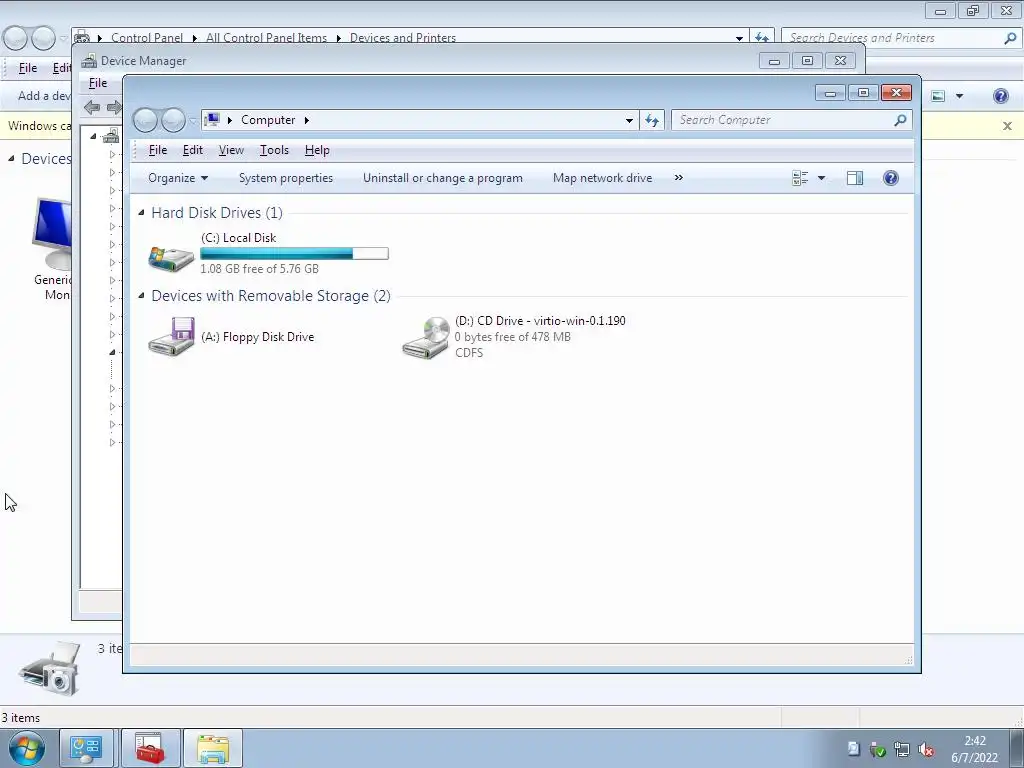Click the network tray icon

pyautogui.click(x=901, y=750)
